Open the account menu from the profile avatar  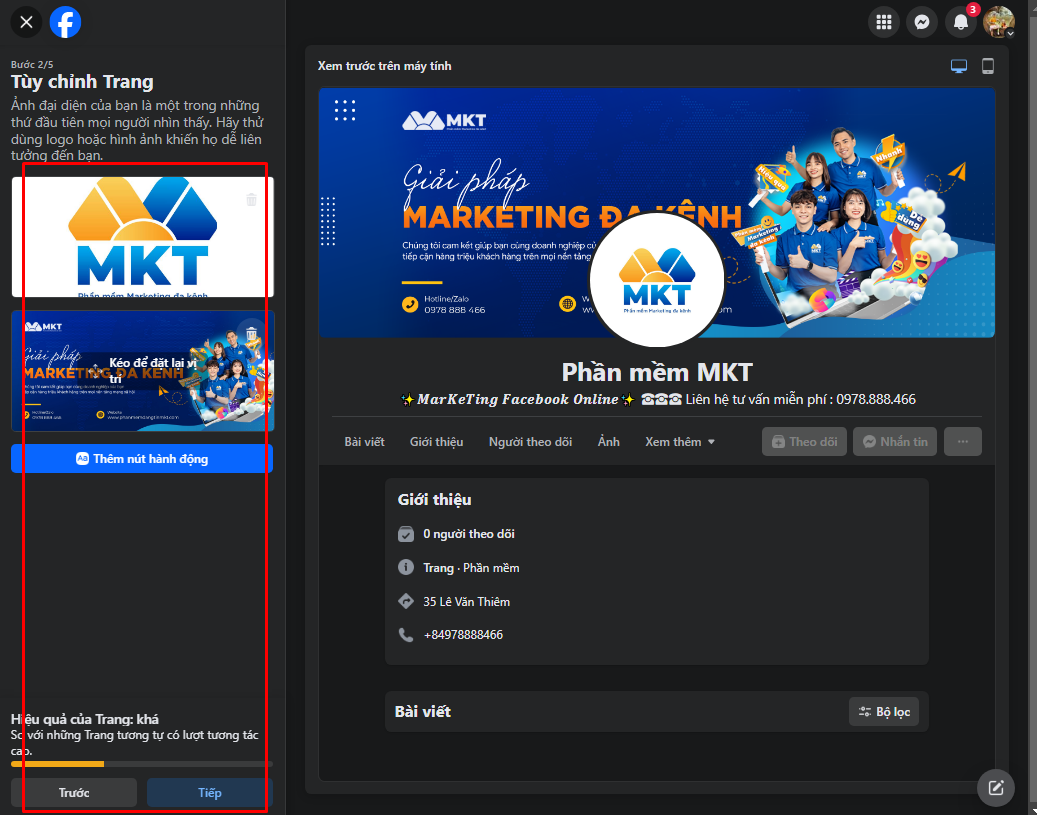[998, 22]
